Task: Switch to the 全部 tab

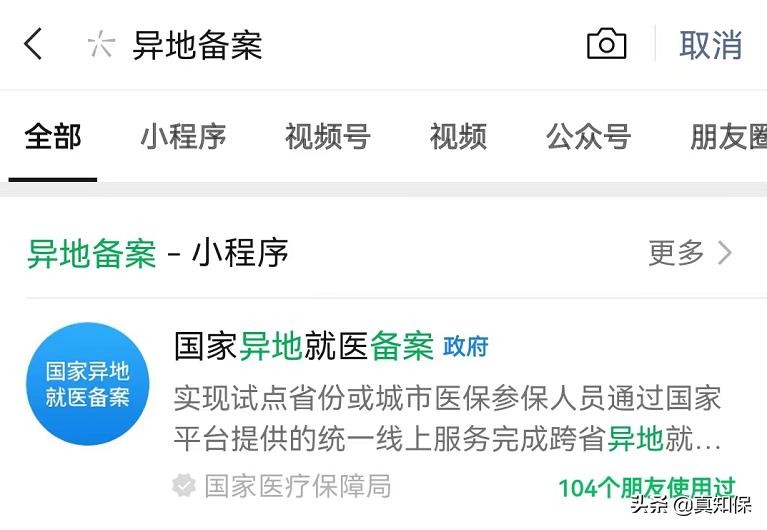Action: (53, 137)
